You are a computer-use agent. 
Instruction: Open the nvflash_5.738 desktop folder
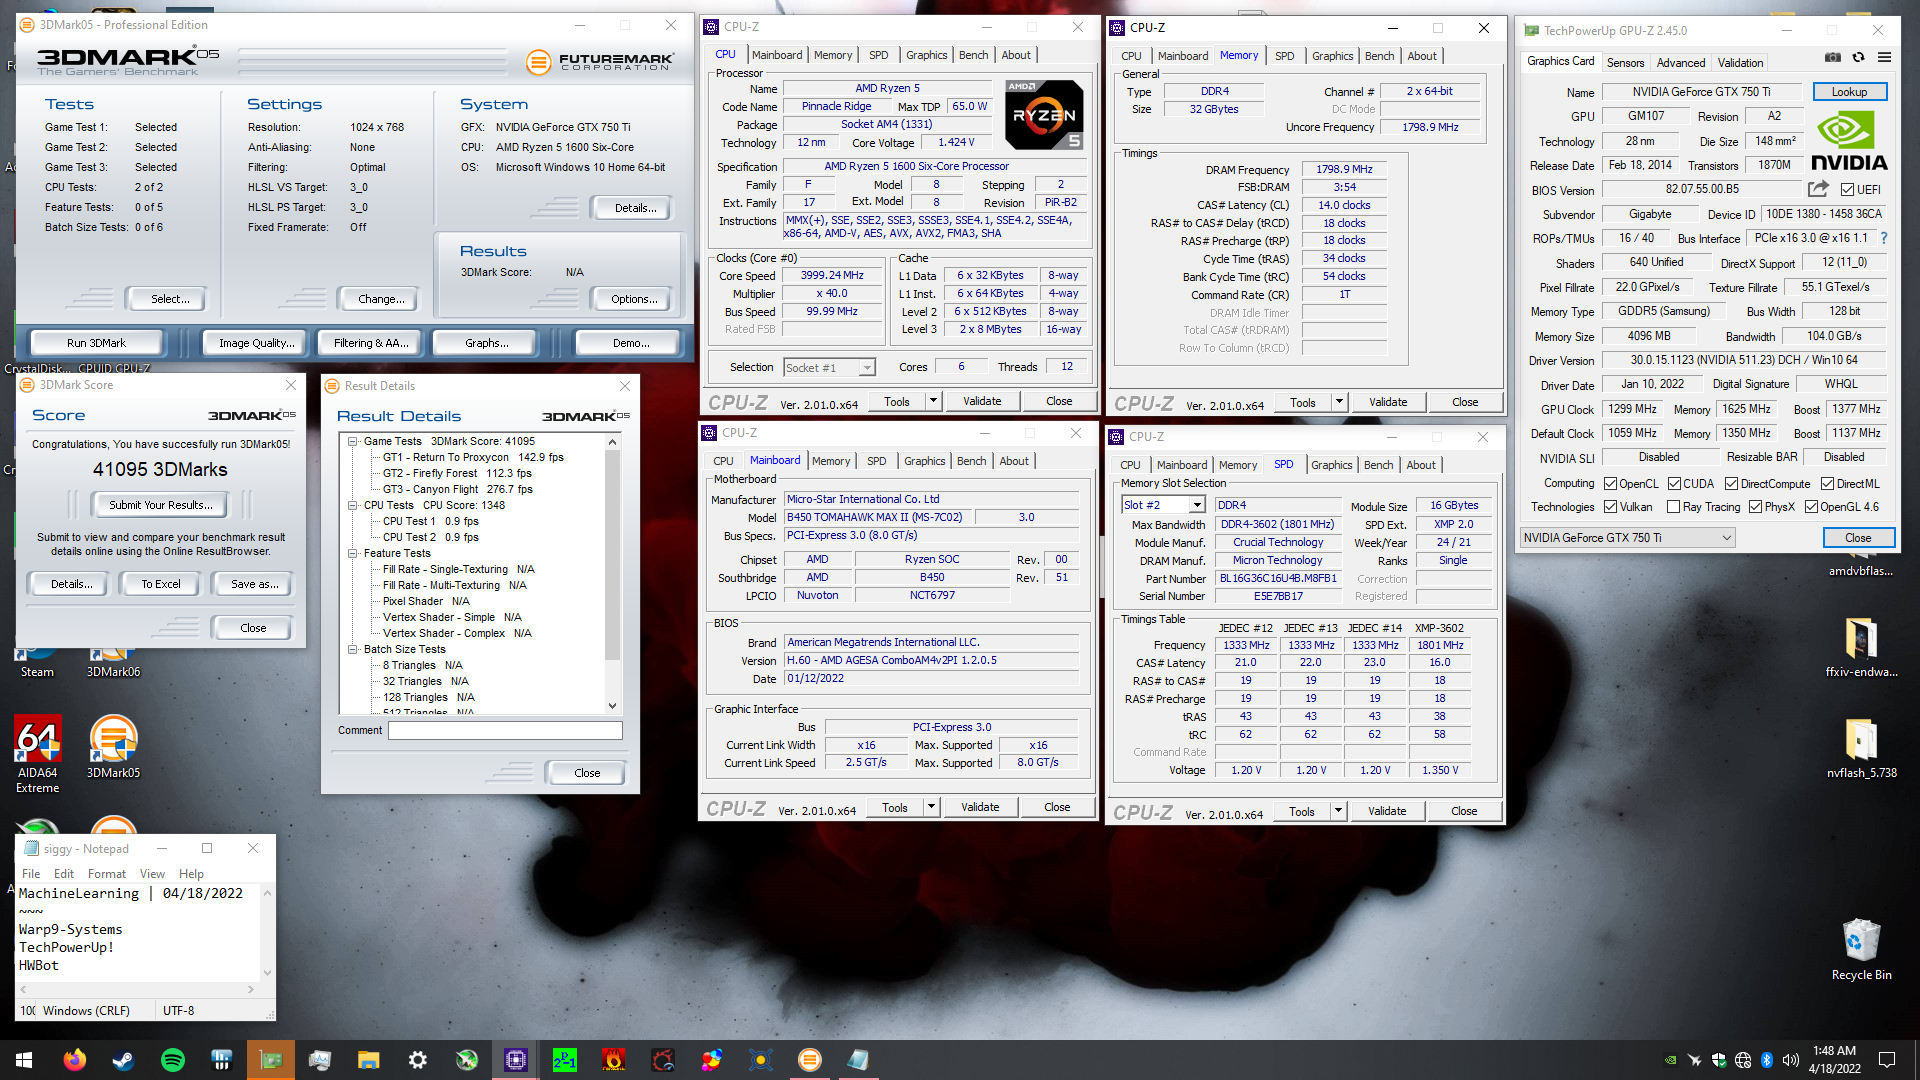pyautogui.click(x=1861, y=748)
